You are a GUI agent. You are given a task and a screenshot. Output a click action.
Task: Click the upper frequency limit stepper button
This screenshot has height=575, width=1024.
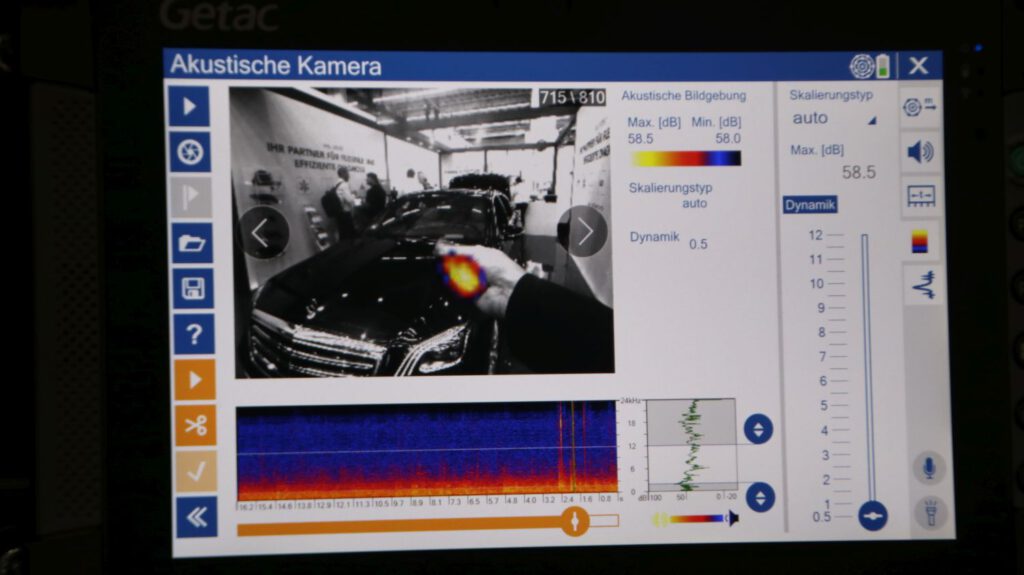point(758,430)
